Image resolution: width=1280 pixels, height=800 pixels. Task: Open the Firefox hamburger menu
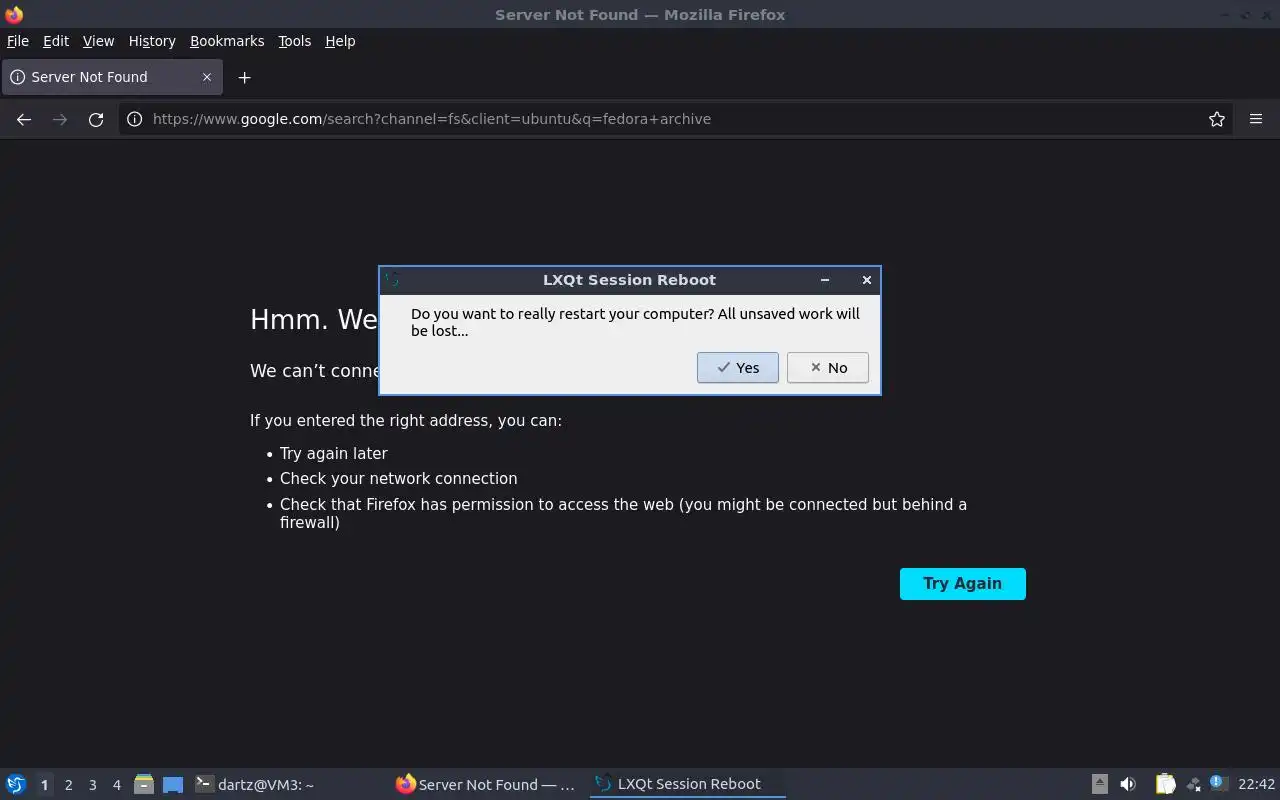pyautogui.click(x=1256, y=119)
